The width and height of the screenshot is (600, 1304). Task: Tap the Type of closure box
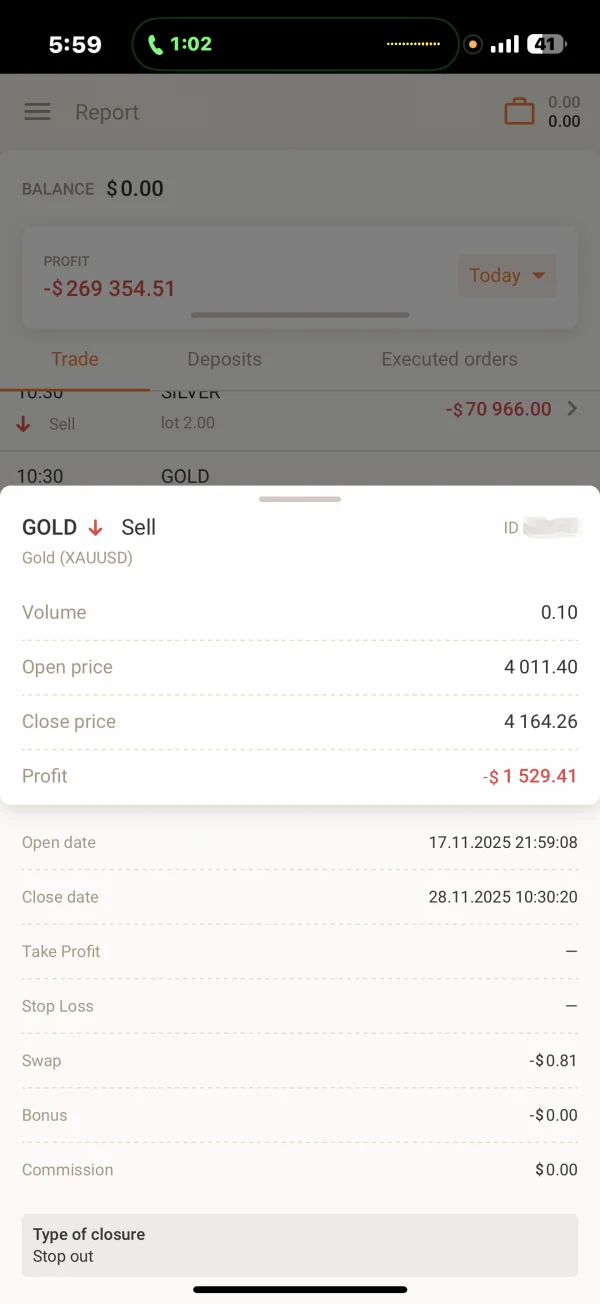pyautogui.click(x=300, y=1245)
